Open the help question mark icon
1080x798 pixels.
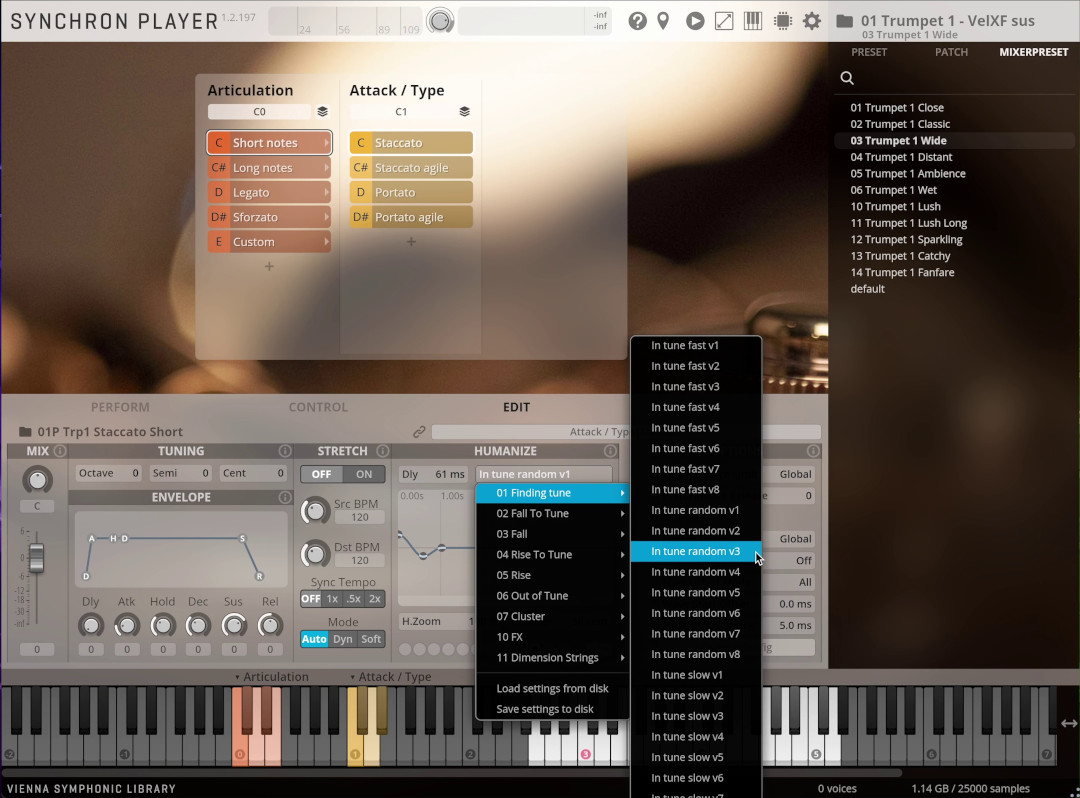[638, 21]
